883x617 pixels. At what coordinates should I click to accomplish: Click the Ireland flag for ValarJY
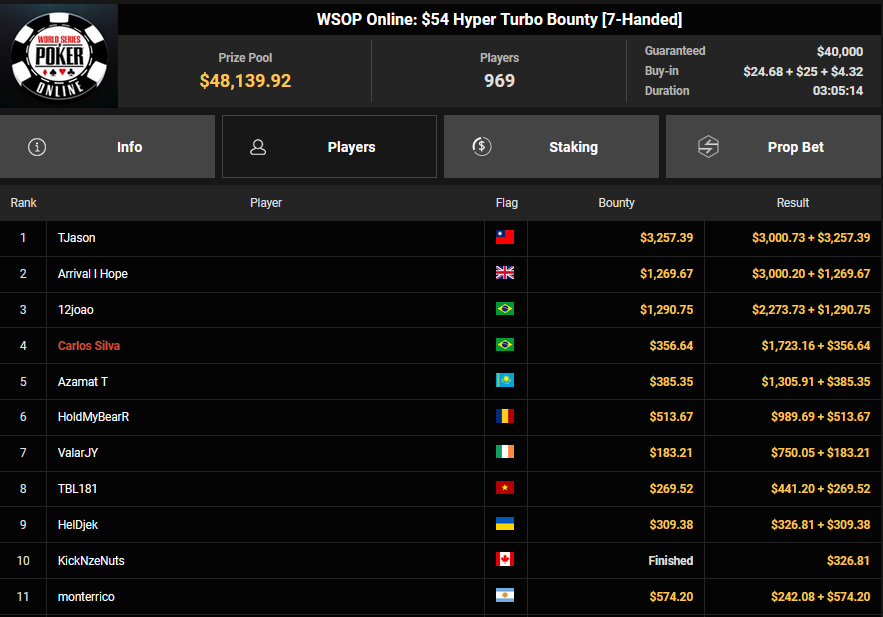click(x=505, y=453)
